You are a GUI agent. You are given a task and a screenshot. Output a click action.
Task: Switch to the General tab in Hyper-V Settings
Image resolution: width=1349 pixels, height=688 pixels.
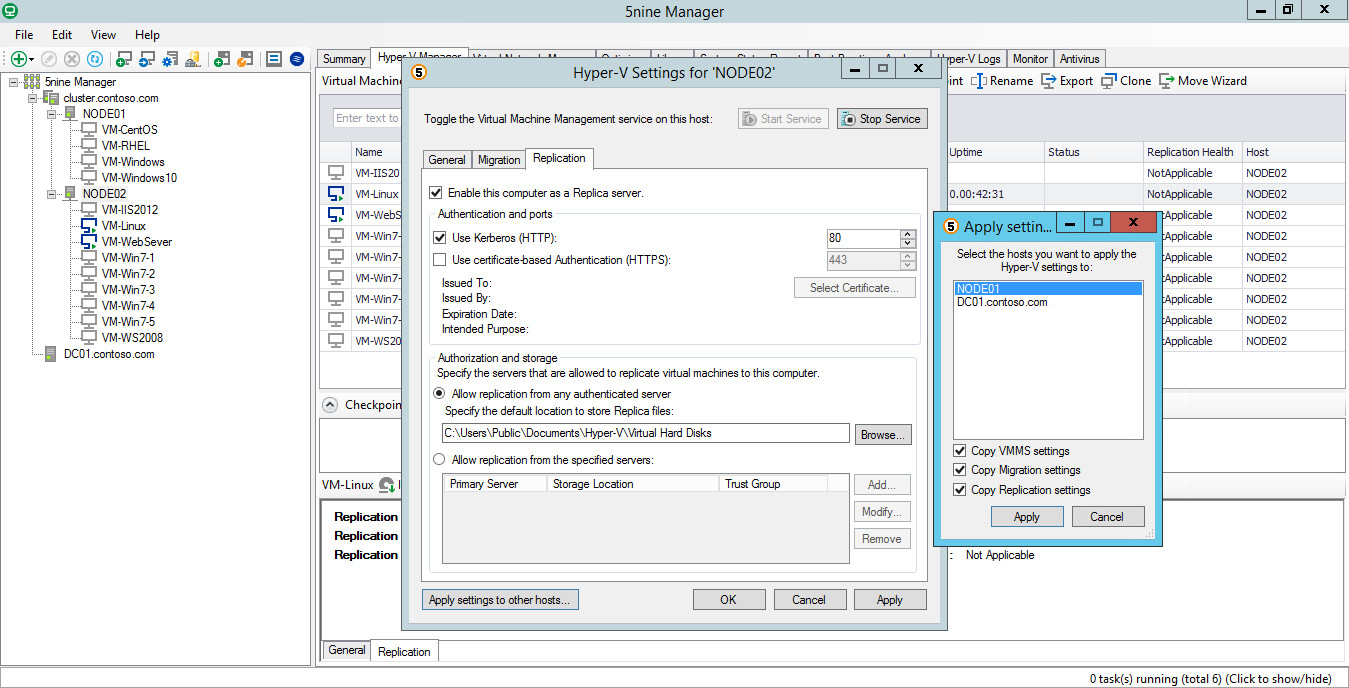(x=447, y=160)
